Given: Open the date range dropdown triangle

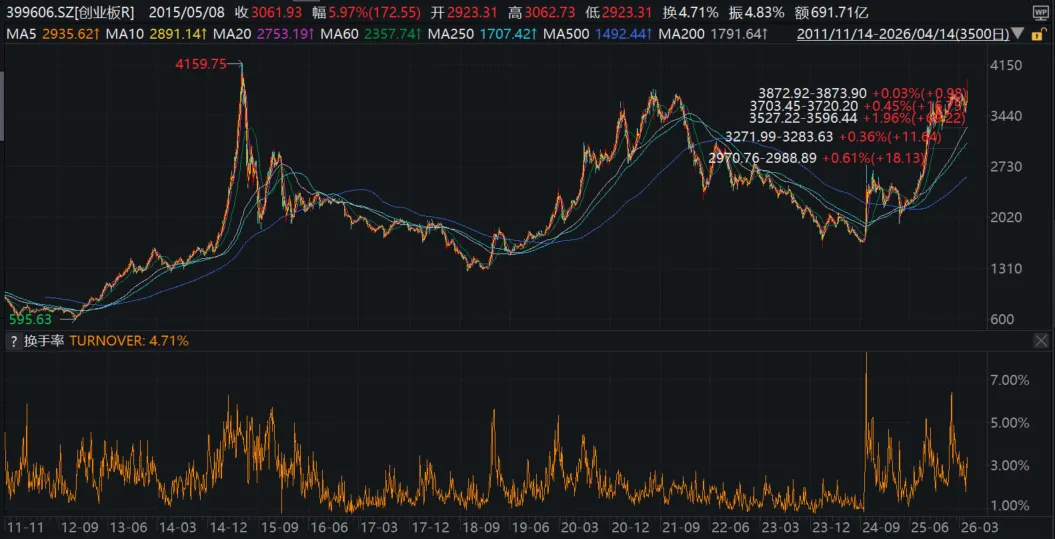Looking at the screenshot, I should [1018, 34].
